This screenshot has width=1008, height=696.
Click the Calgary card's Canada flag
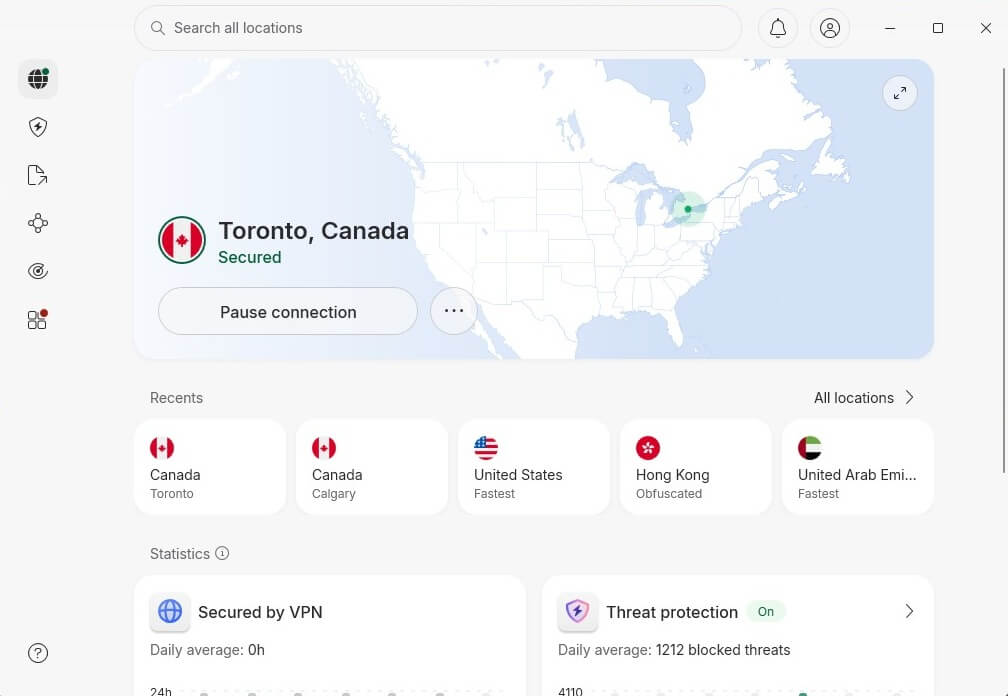point(324,448)
